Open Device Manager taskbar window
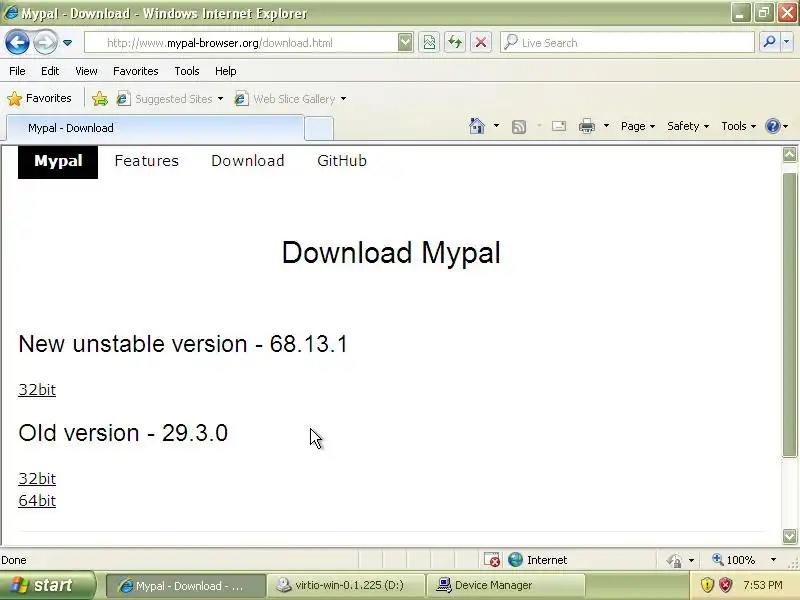800x600 pixels. point(506,585)
